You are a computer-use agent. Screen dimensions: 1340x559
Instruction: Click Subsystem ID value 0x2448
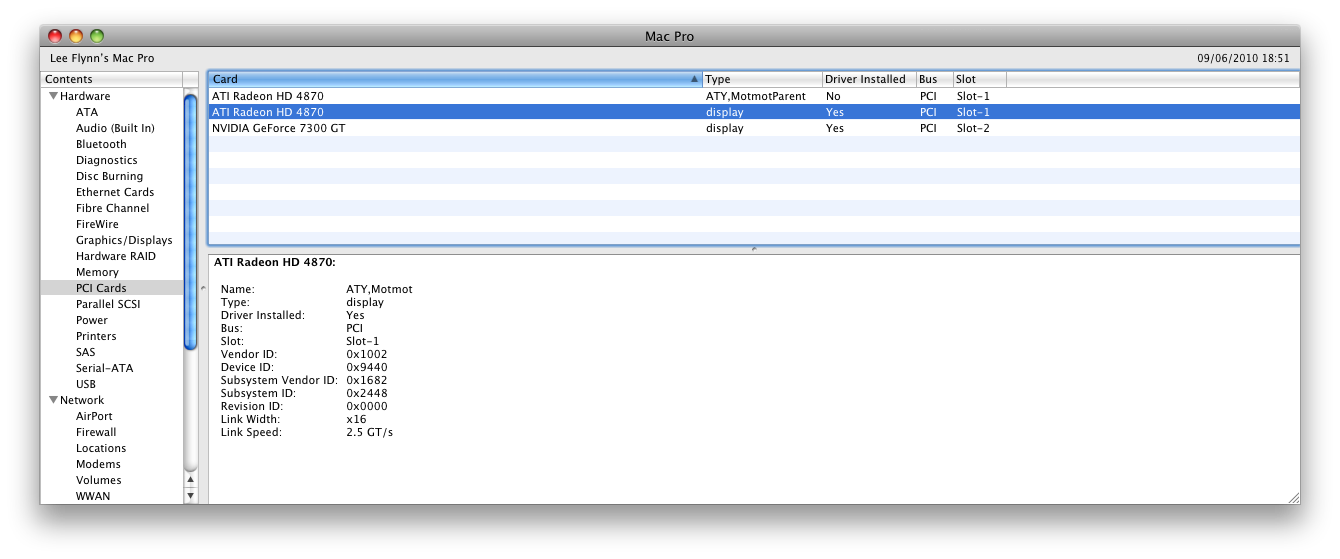(x=367, y=393)
